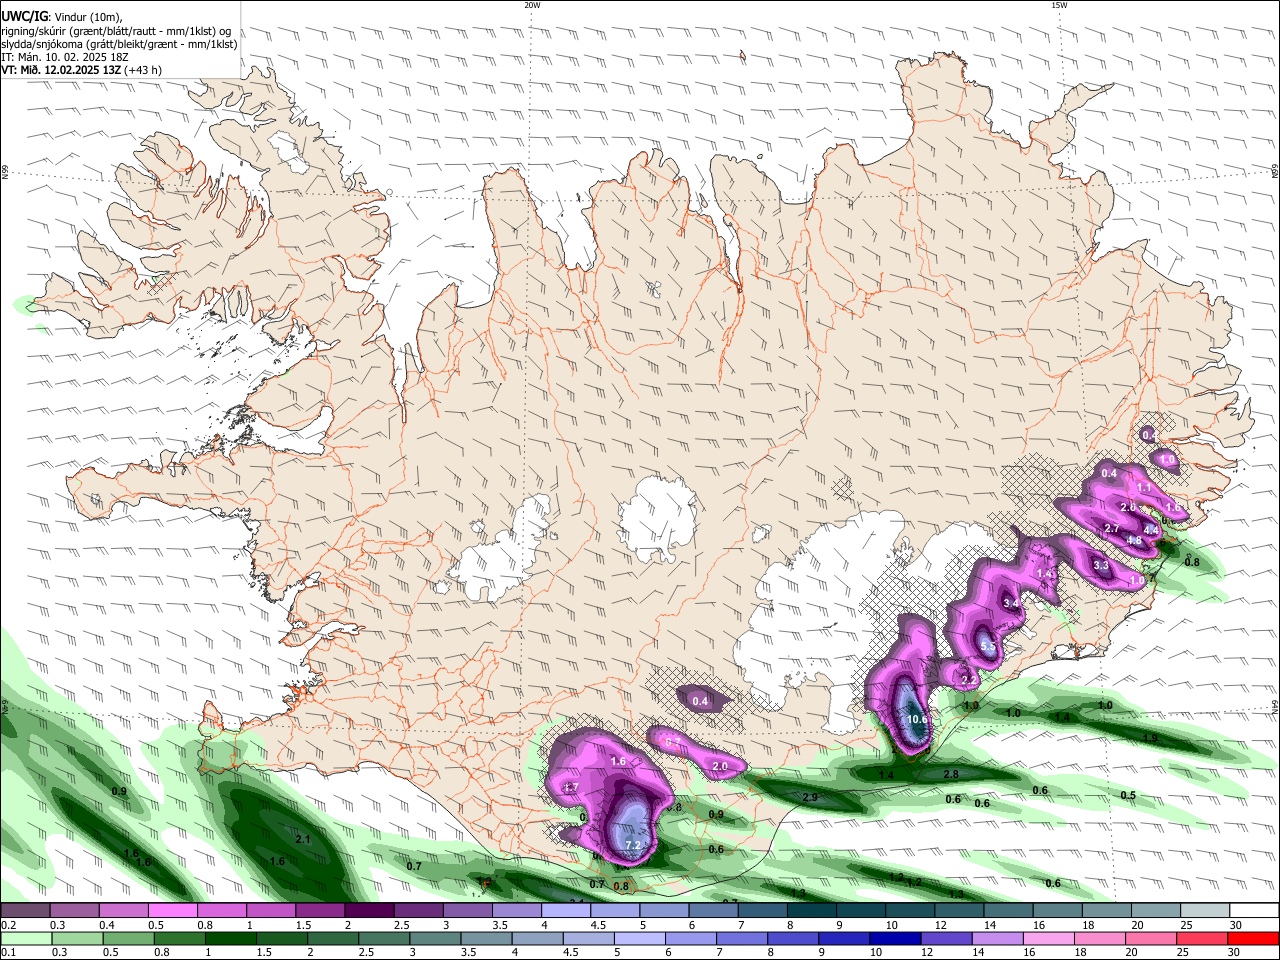Click the "VT: Mið. 12.02.2025 13Z (+43 h)" valid time
The width and height of the screenshot is (1280, 960).
click(81, 70)
